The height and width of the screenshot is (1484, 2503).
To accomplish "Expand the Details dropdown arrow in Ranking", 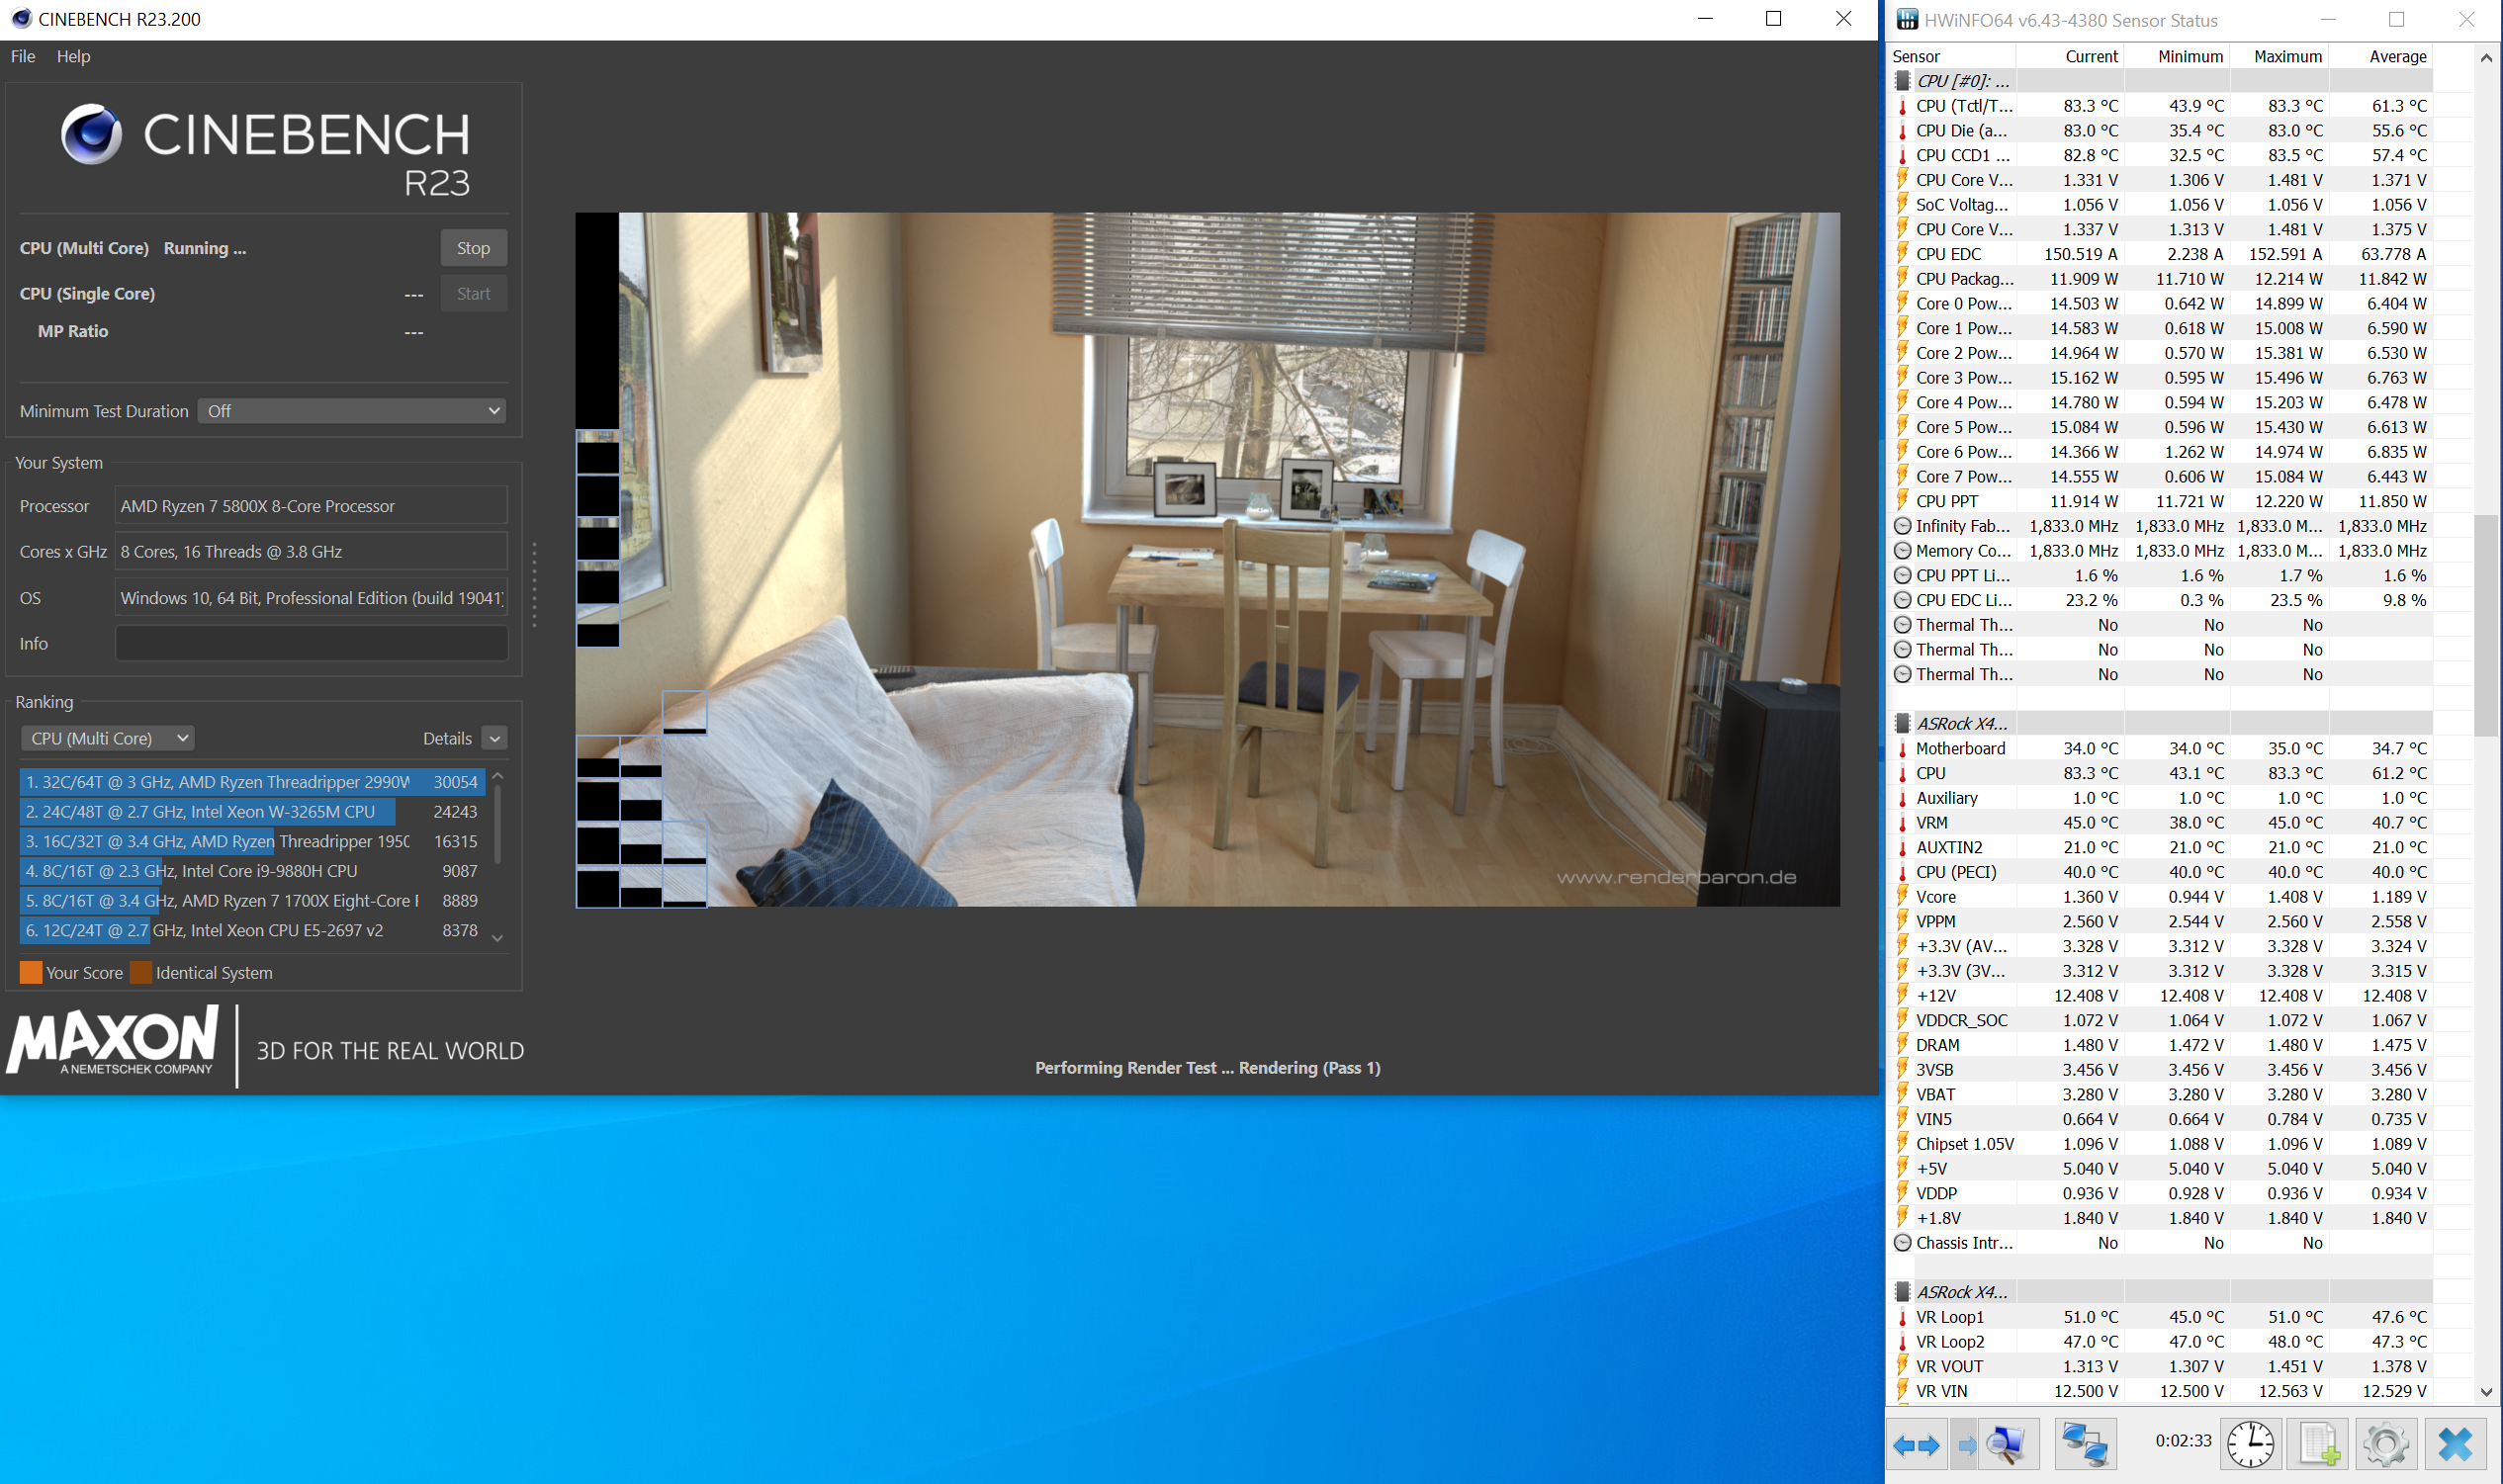I will pos(494,738).
